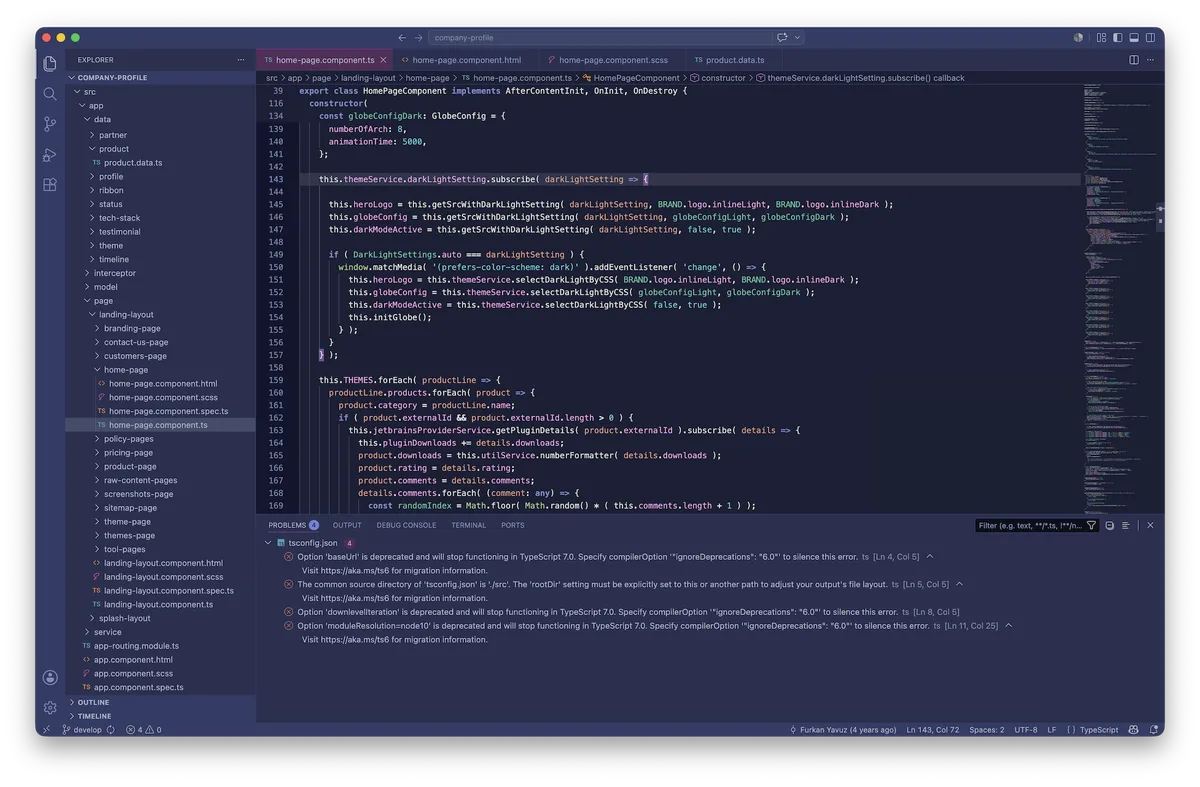Open the Manage gear icon

[50, 707]
